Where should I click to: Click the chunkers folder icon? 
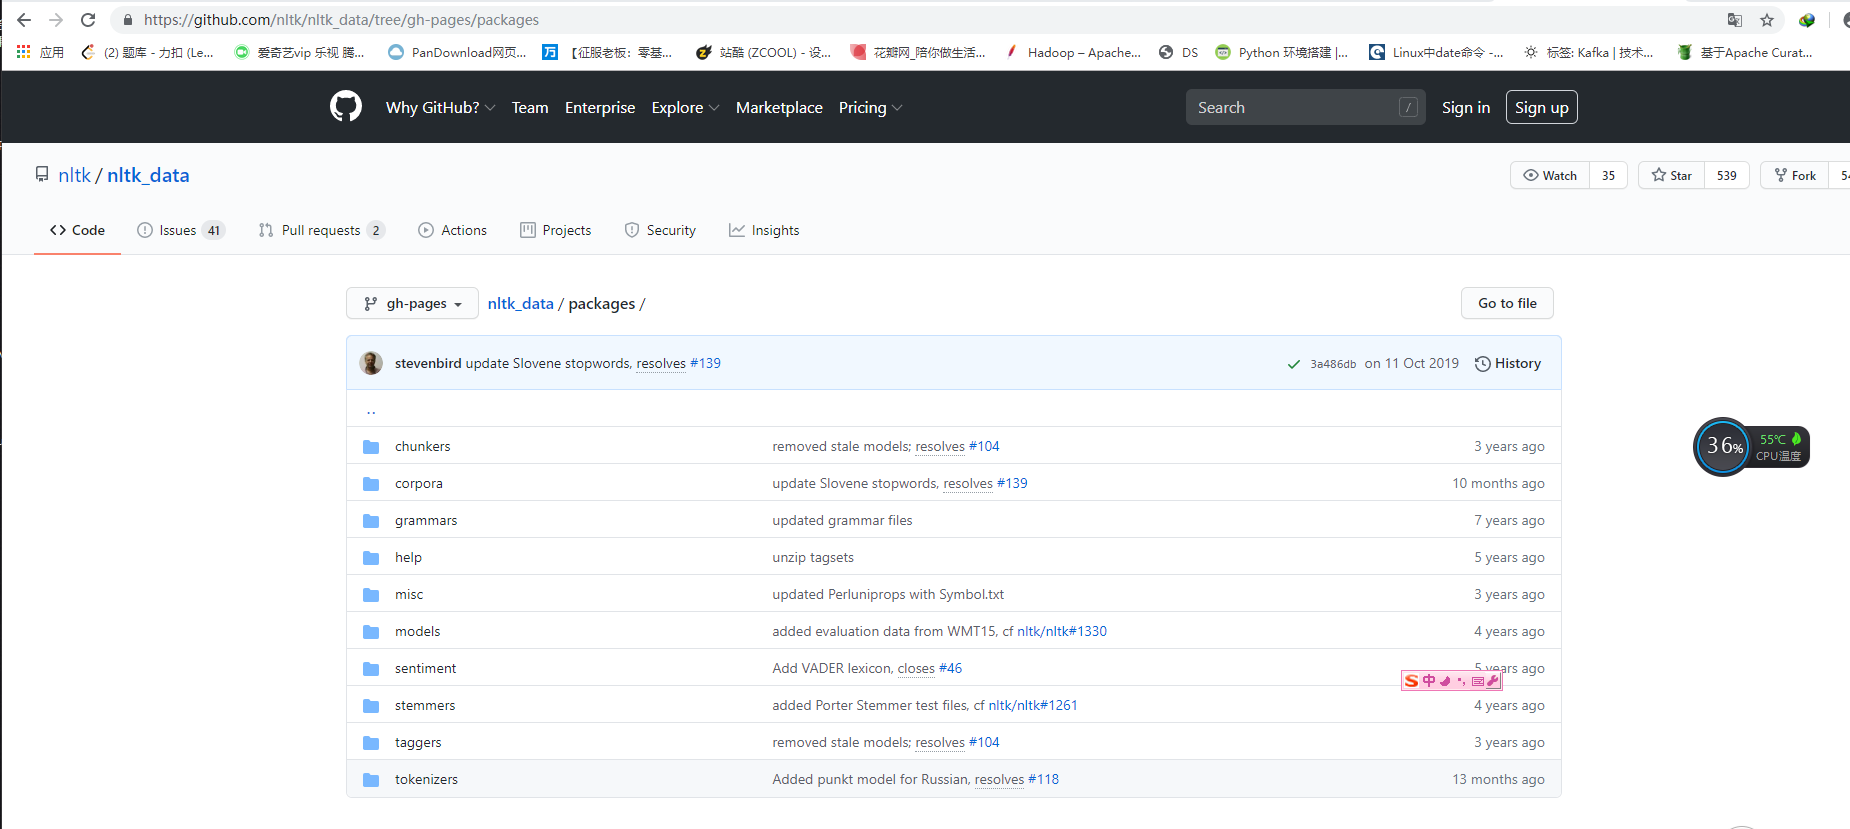coord(371,447)
